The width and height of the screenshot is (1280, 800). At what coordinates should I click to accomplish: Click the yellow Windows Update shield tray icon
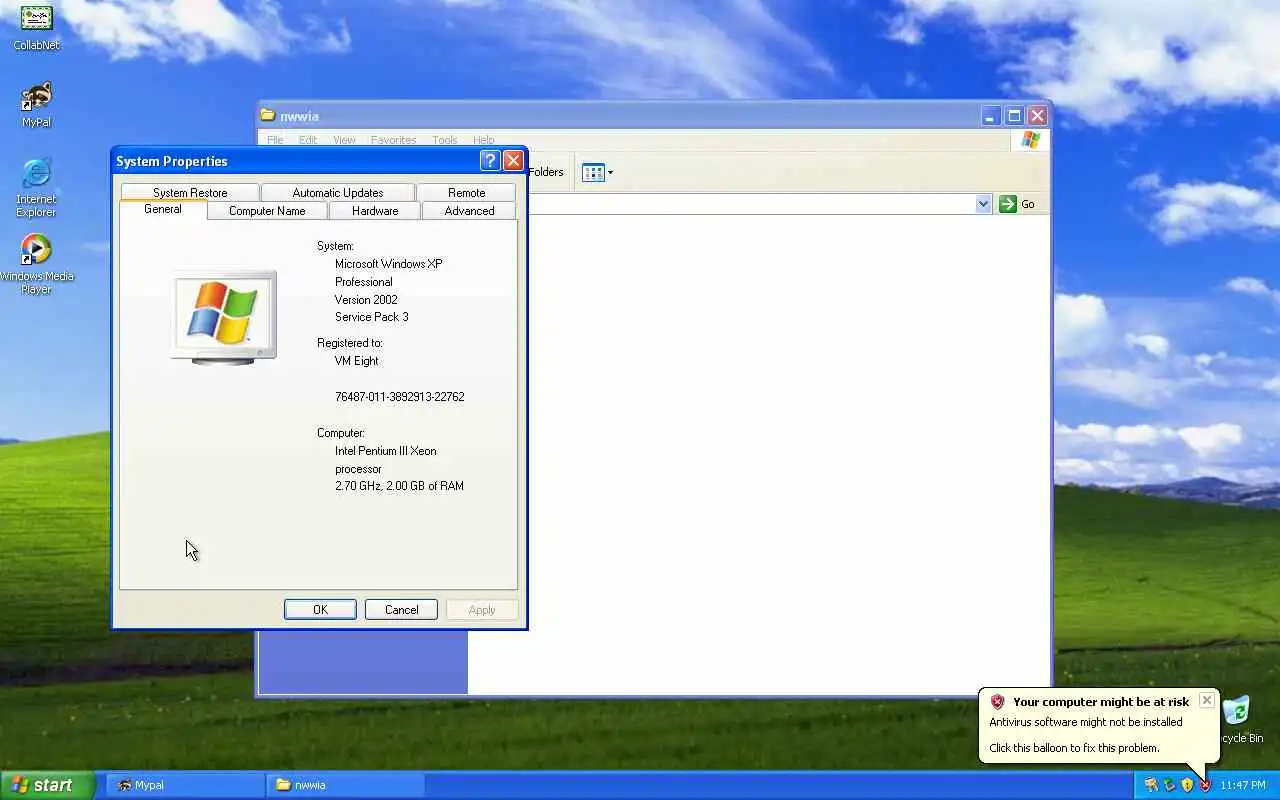tap(1187, 785)
